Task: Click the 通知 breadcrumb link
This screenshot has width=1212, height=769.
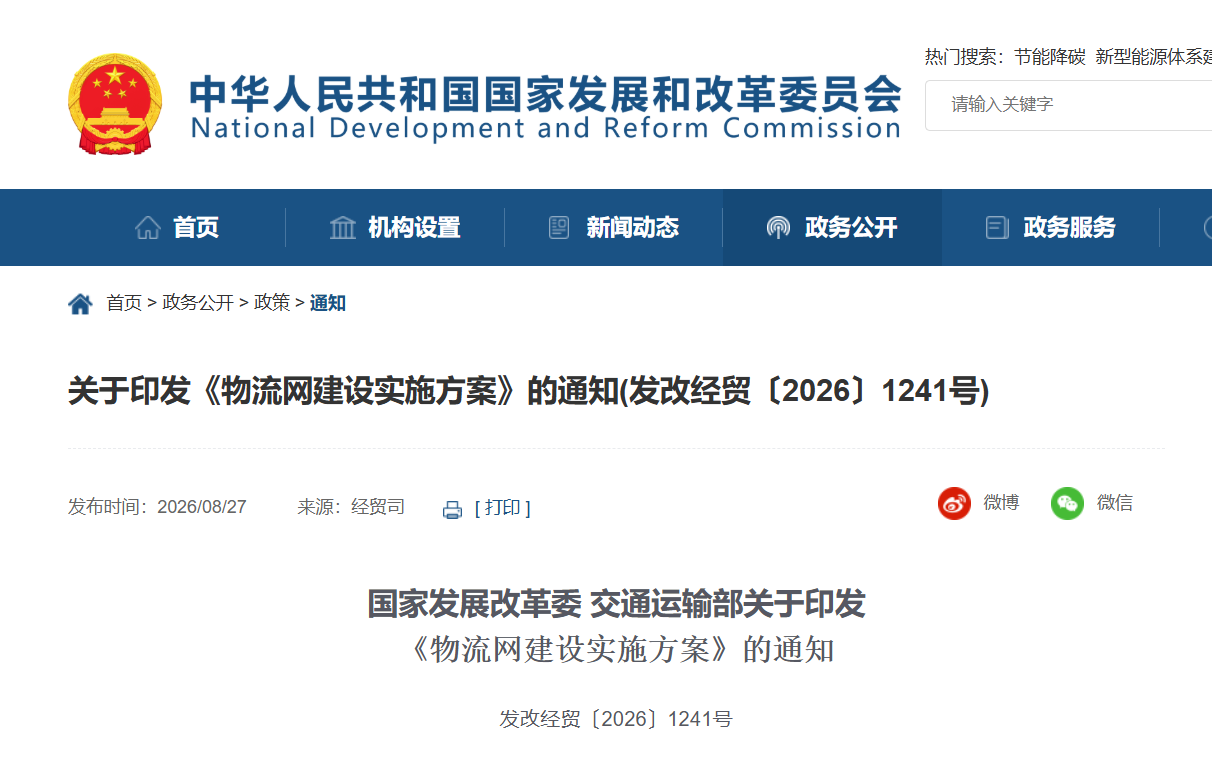Action: pyautogui.click(x=327, y=303)
